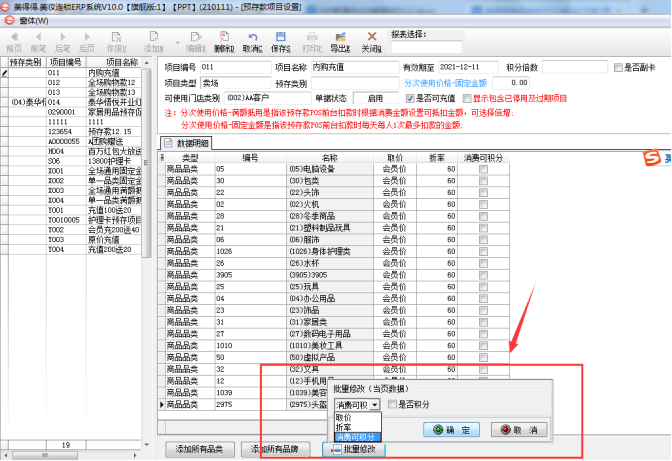Select 折率 from the dropdown list
This screenshot has width=672, height=461.
coord(357,427)
